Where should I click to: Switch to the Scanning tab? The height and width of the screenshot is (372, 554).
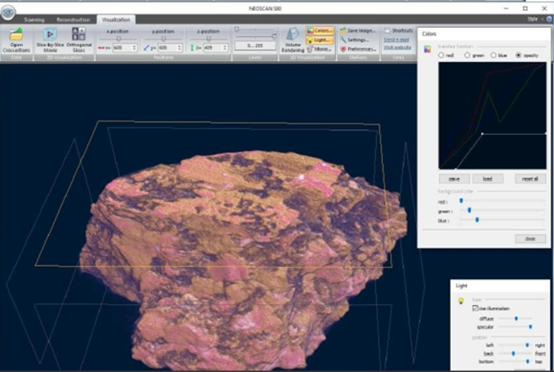point(34,20)
